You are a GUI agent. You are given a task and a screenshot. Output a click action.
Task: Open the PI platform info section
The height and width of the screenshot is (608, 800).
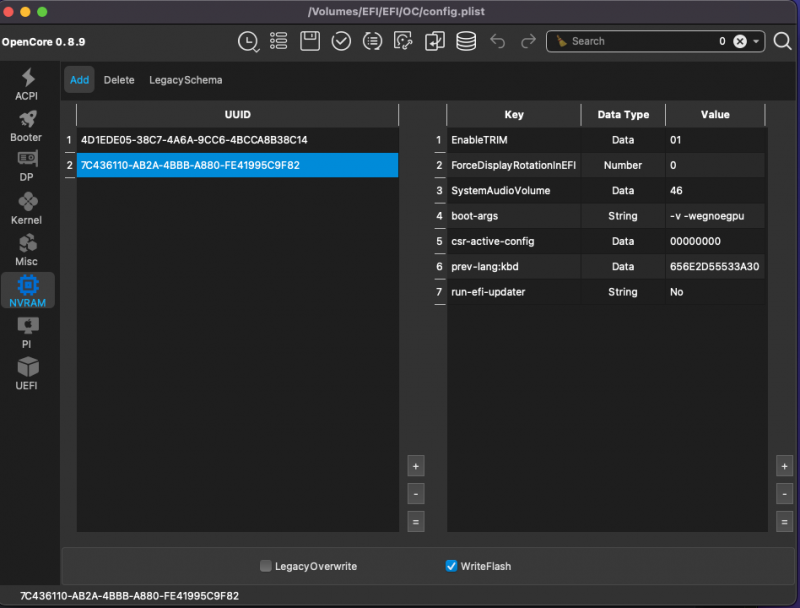point(27,331)
